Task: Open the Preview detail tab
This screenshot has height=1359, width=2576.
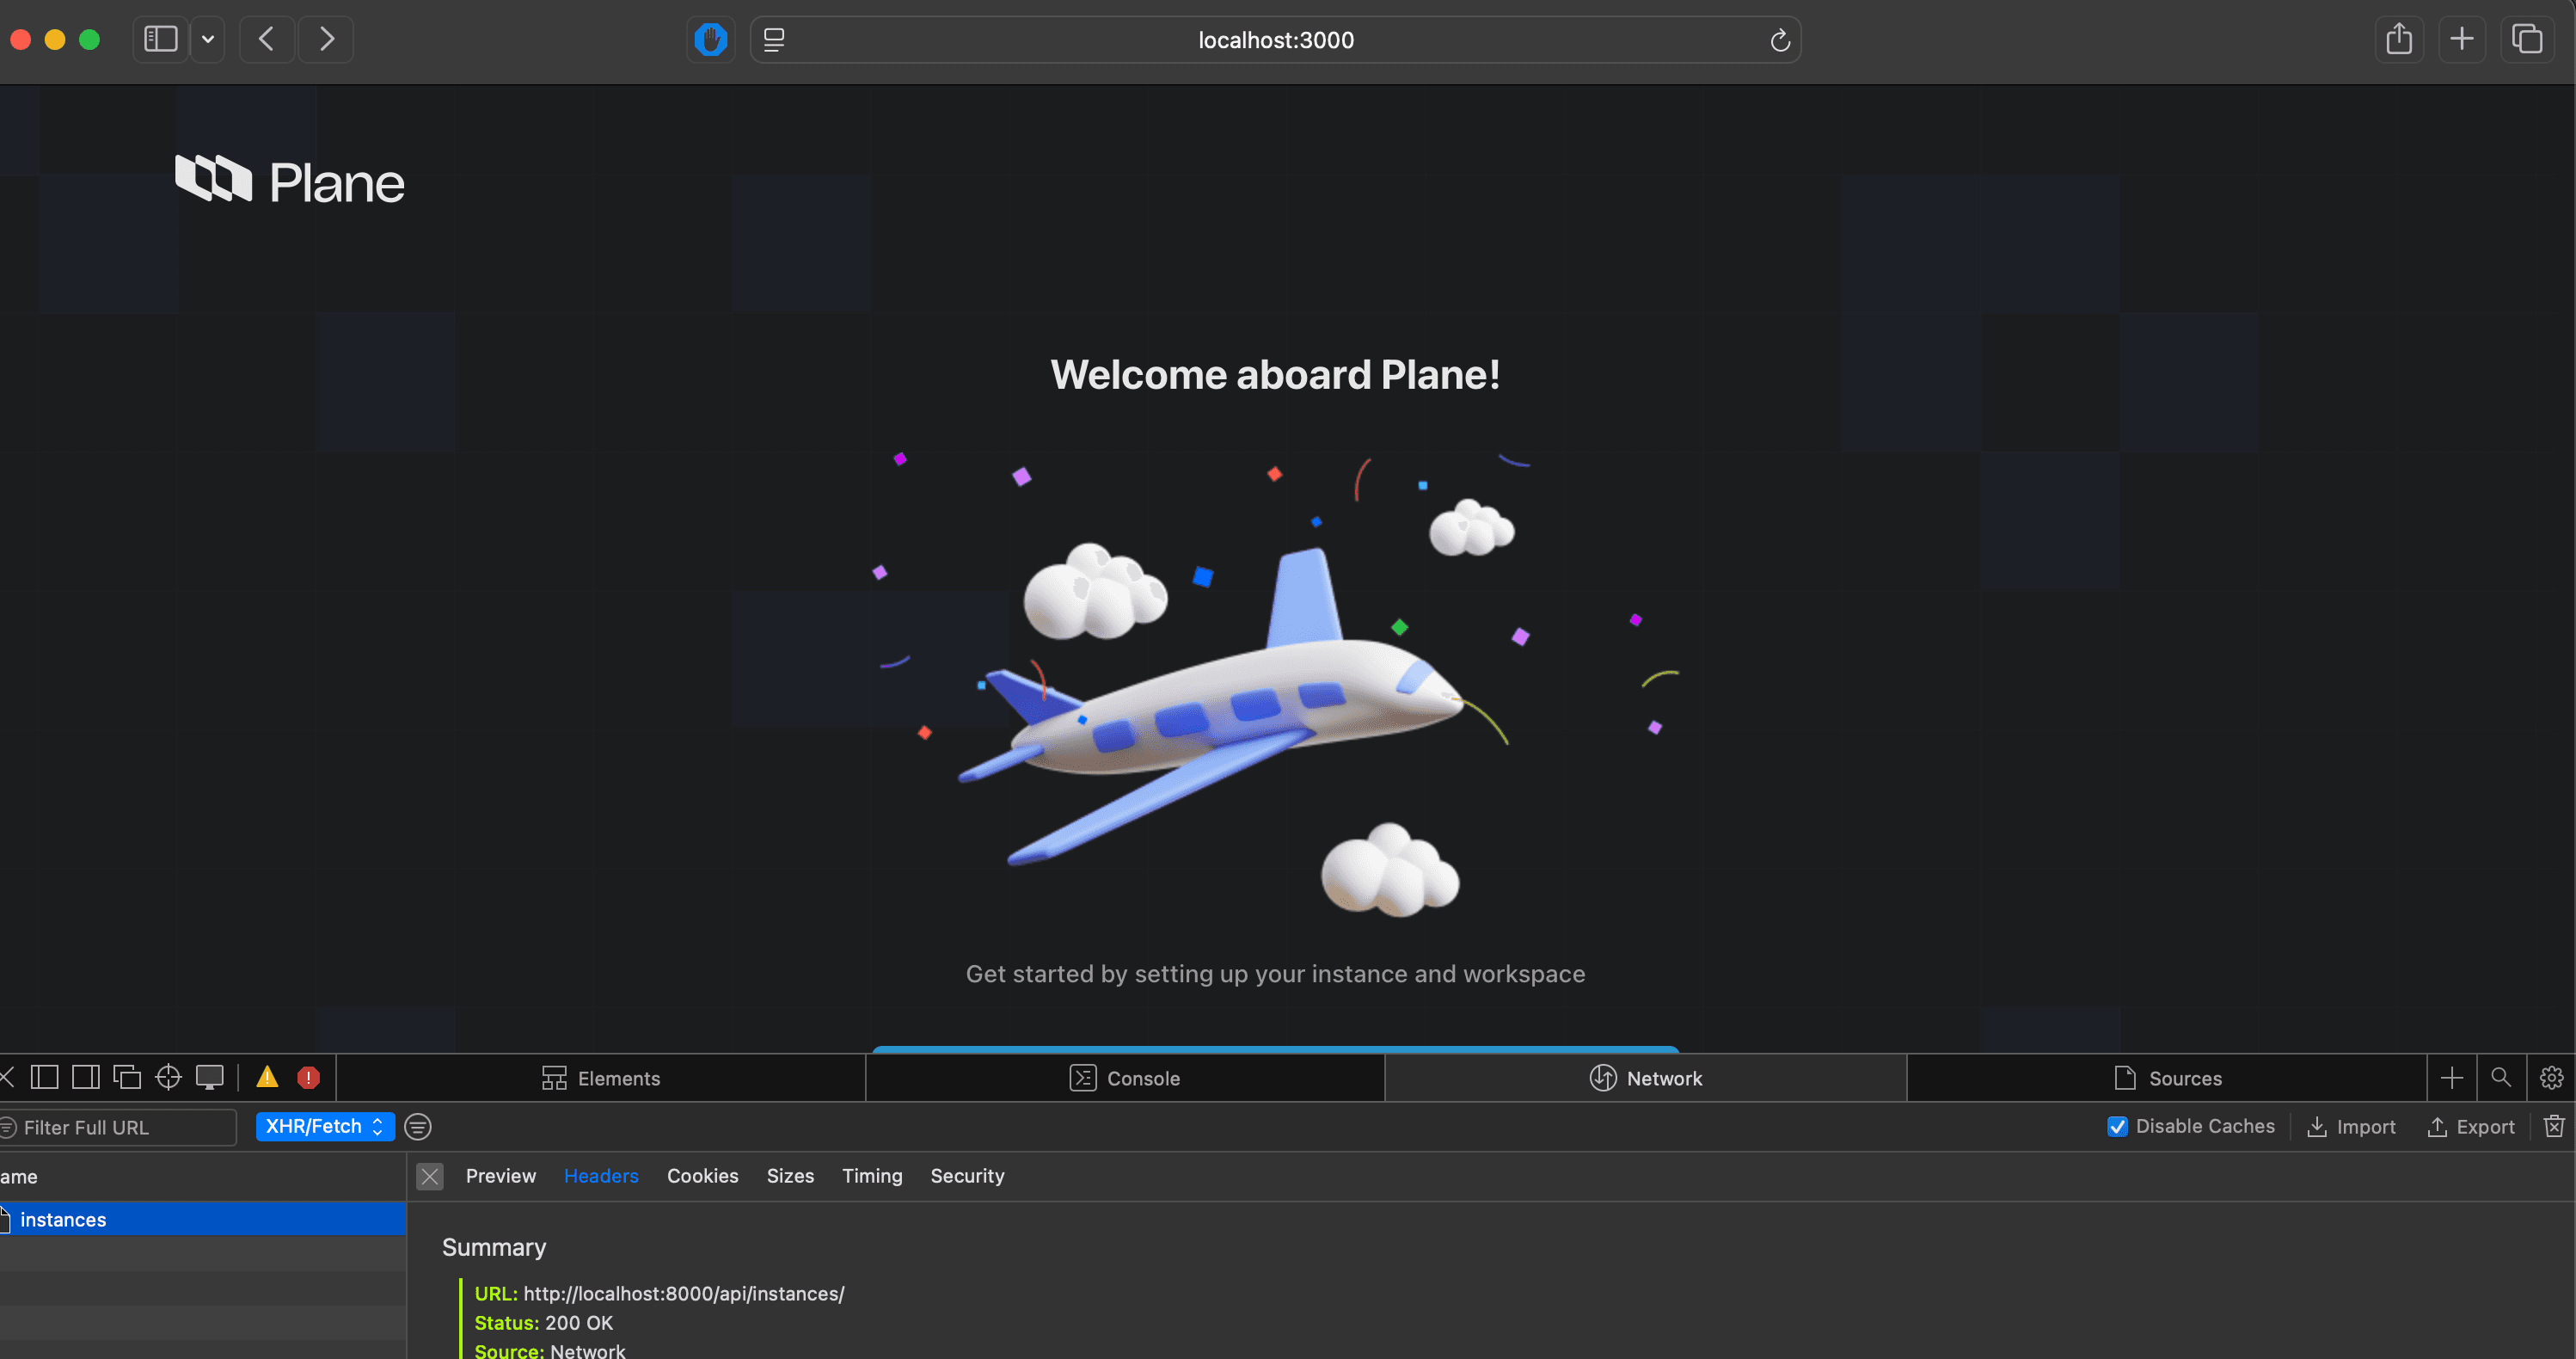Action: pos(501,1176)
